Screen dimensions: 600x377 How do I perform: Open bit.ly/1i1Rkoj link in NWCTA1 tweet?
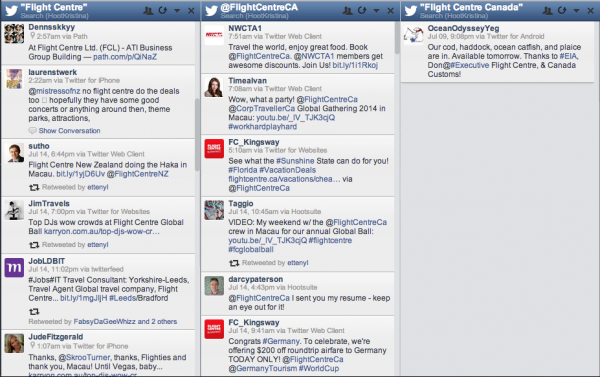click(x=355, y=65)
